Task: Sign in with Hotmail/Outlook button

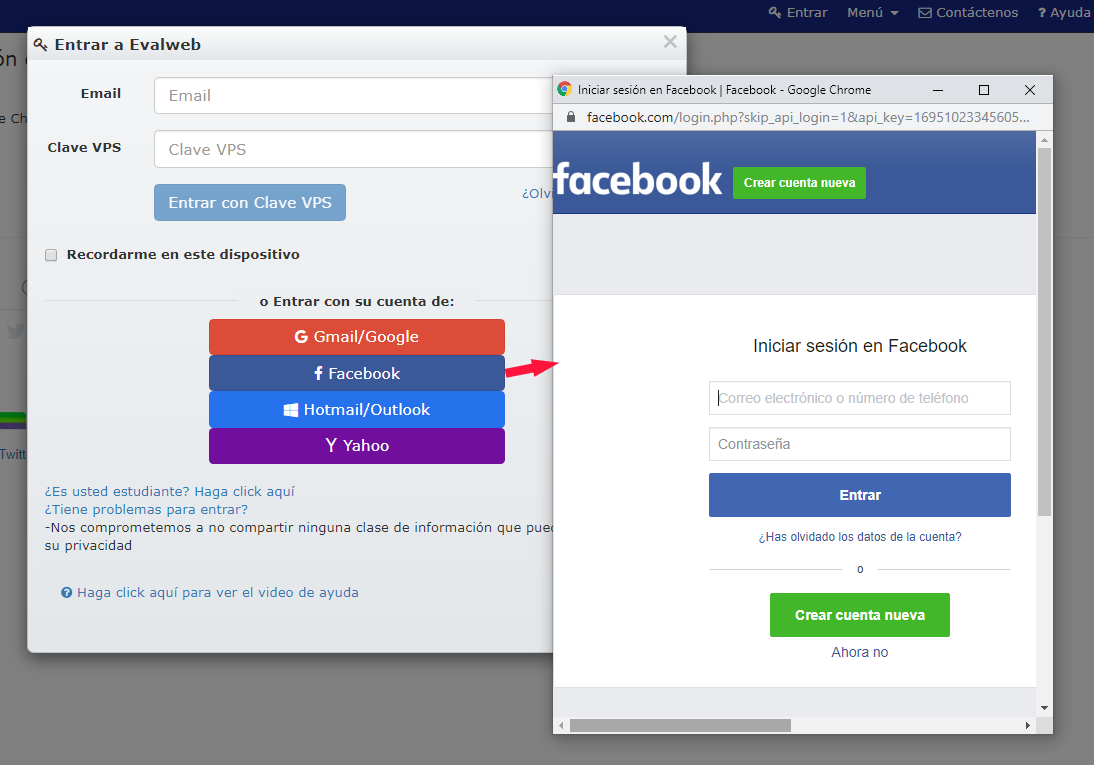Action: coord(357,410)
